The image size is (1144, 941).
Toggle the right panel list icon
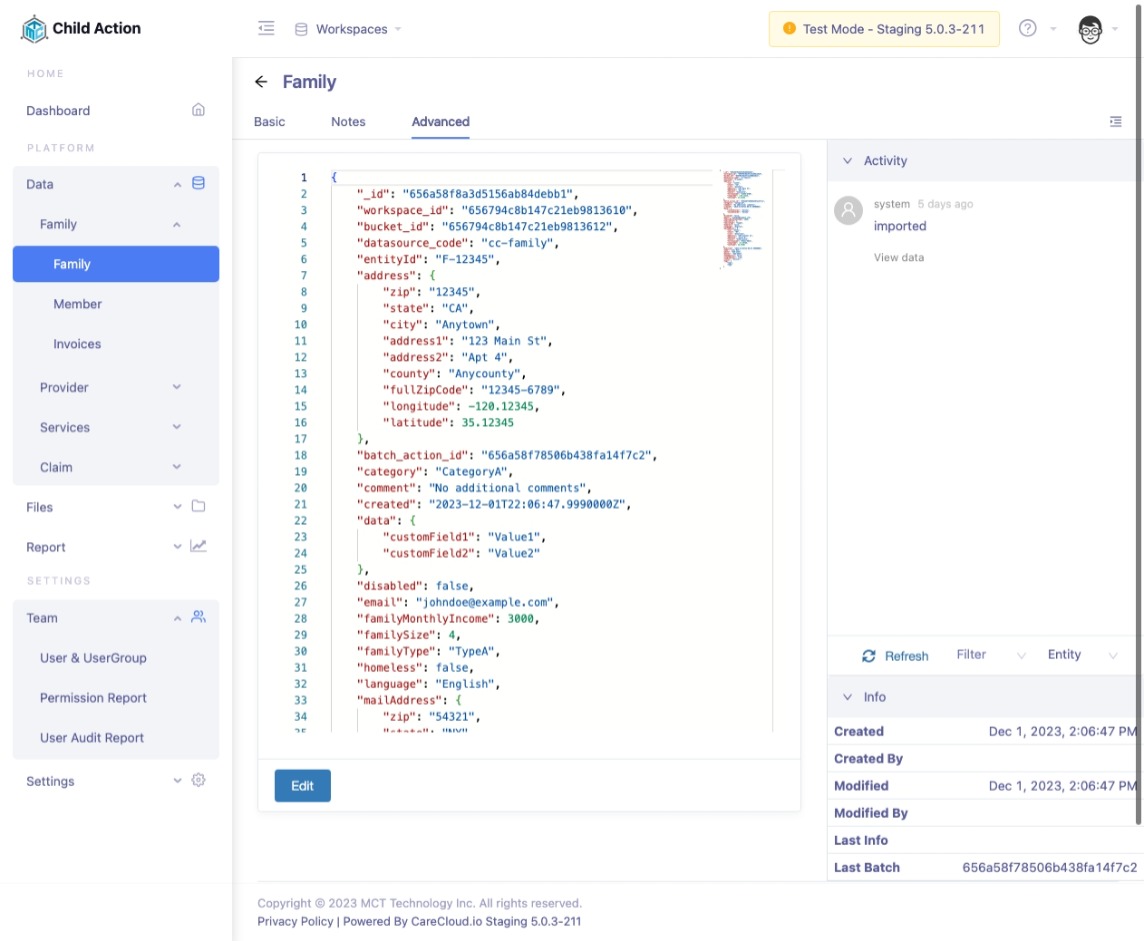pyautogui.click(x=1115, y=122)
